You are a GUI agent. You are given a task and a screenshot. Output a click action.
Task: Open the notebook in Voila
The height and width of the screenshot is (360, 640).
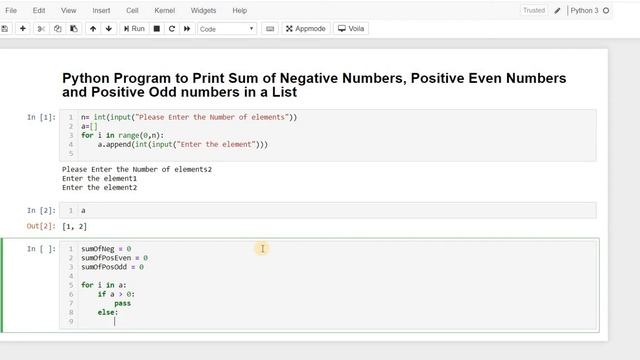click(x=351, y=29)
